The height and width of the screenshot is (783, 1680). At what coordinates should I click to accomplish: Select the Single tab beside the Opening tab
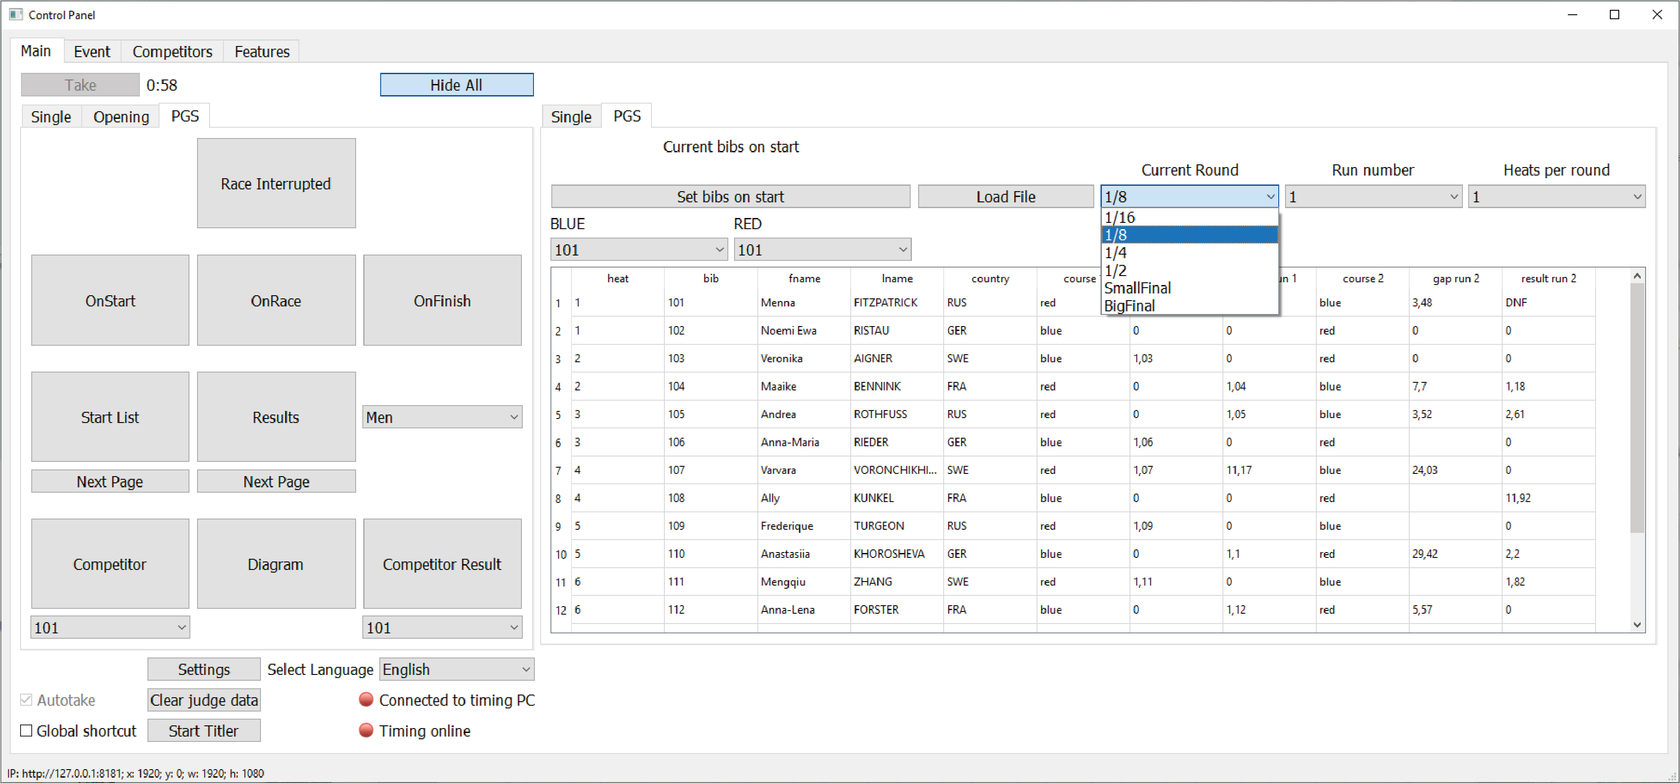coord(51,117)
